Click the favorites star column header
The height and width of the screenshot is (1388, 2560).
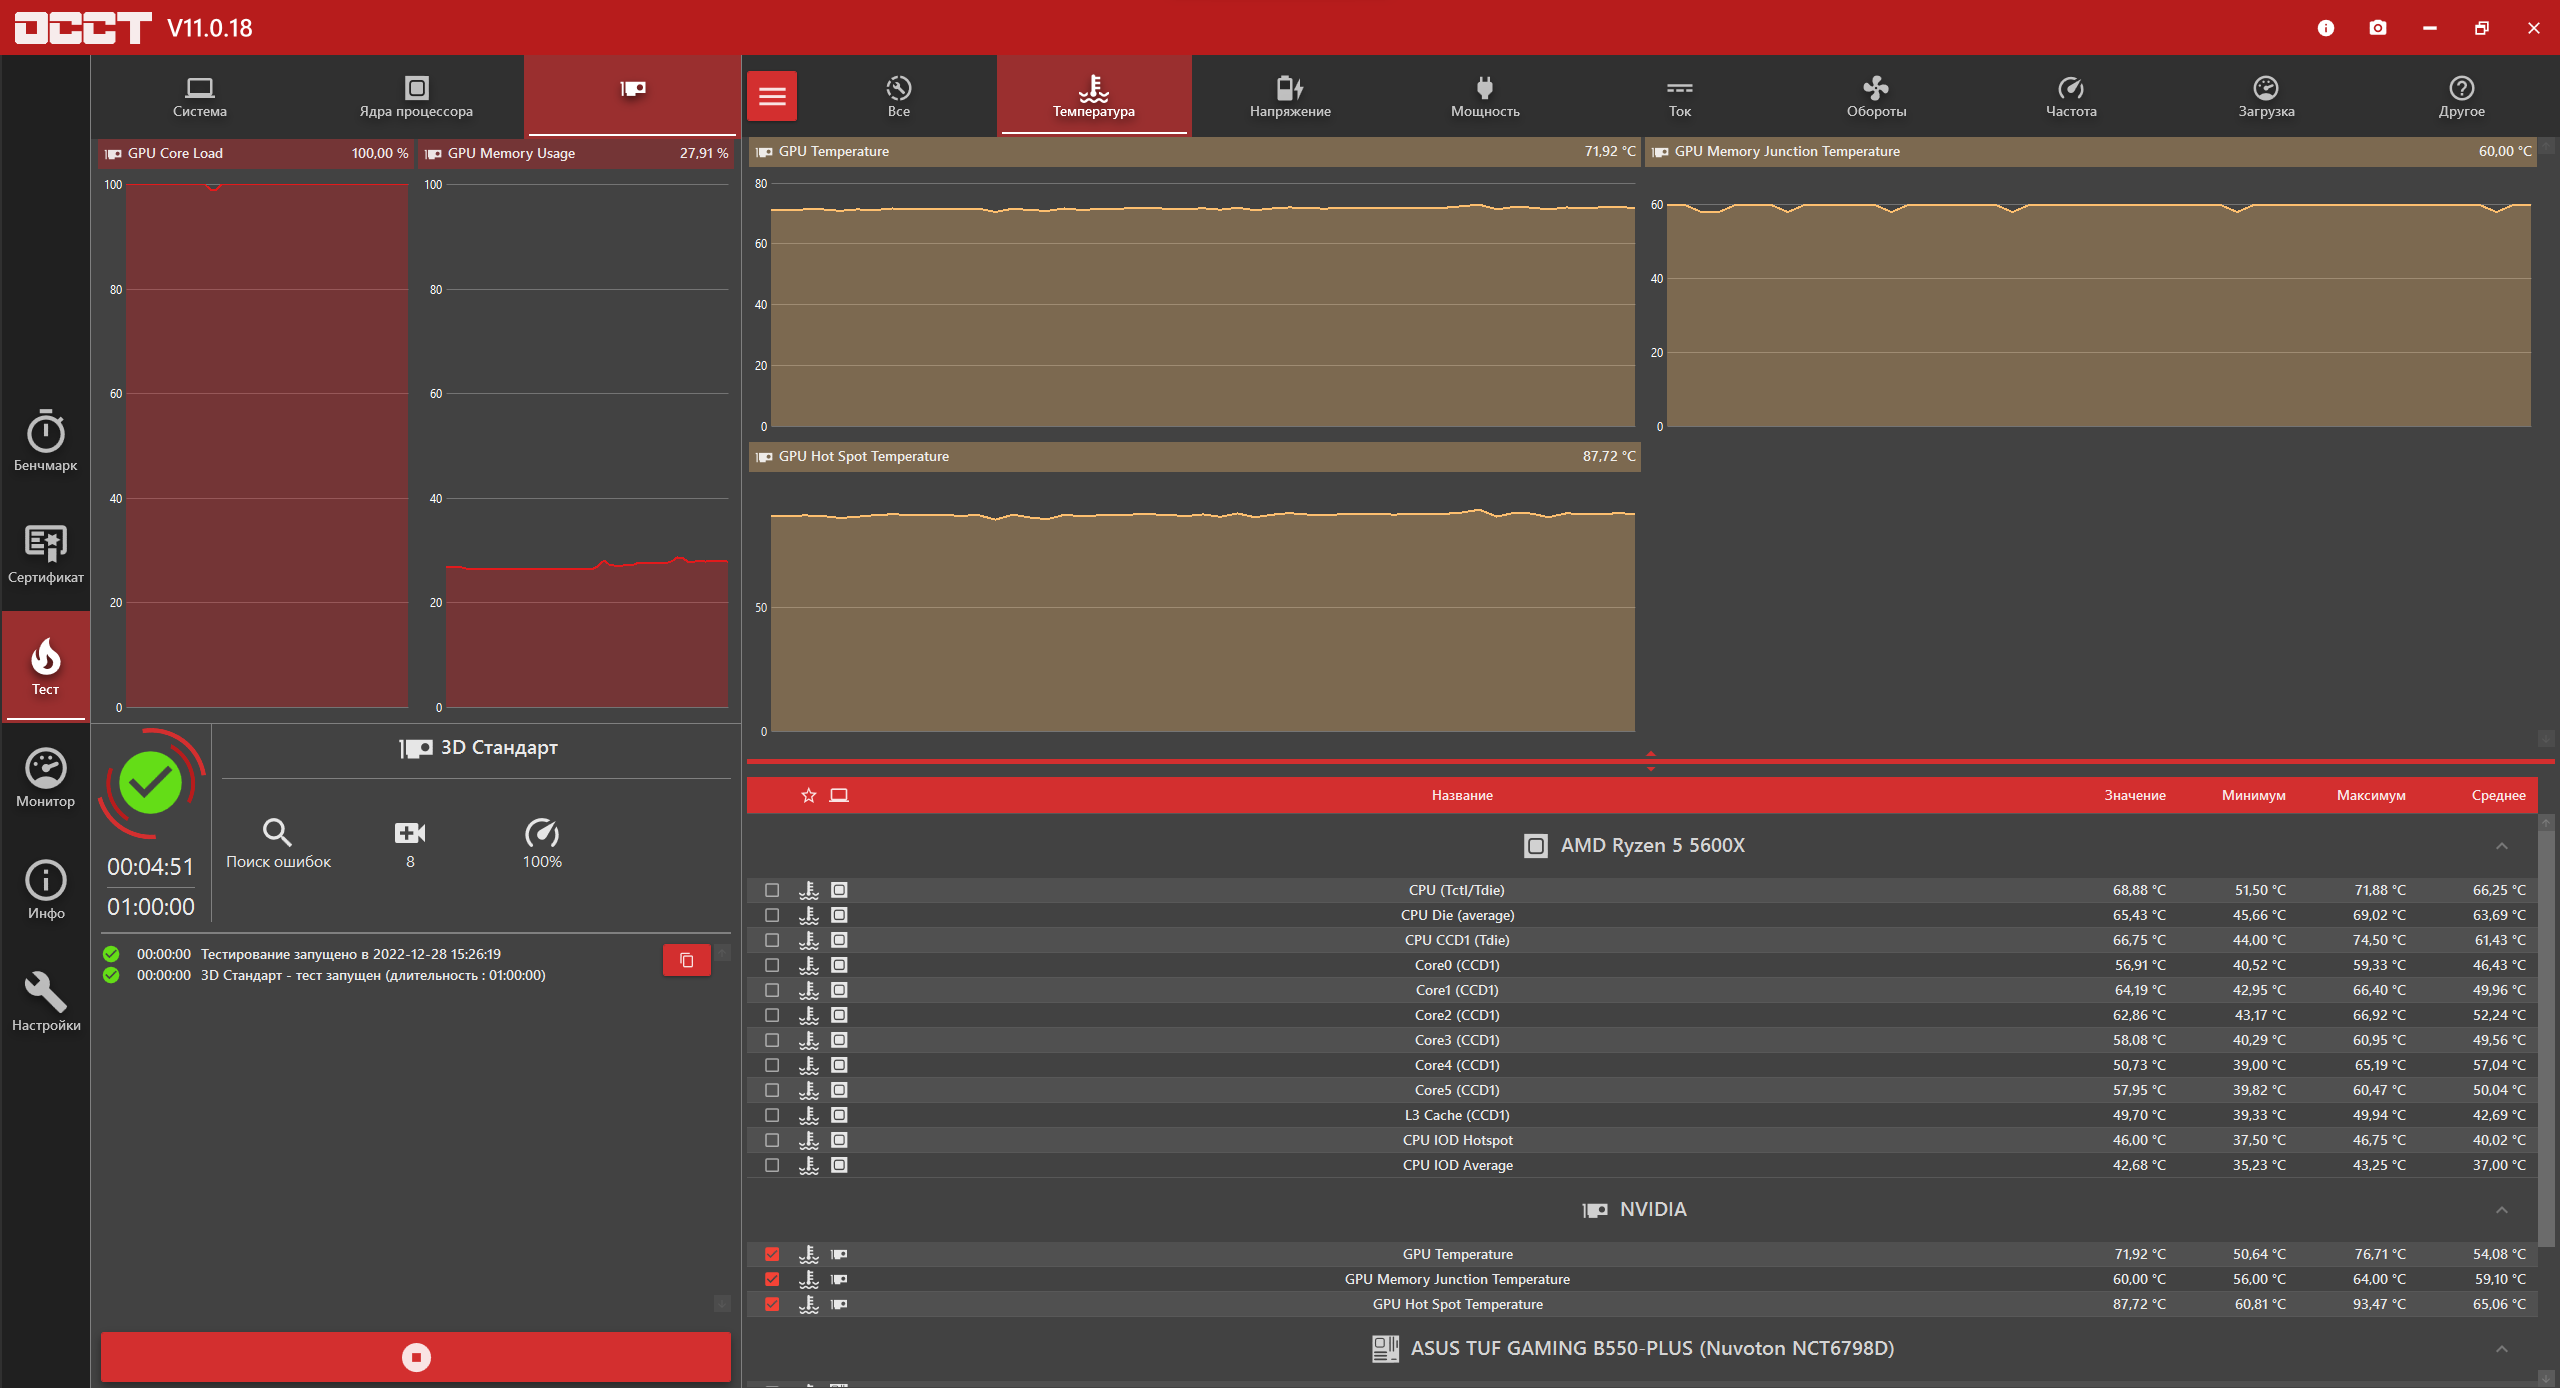pyautogui.click(x=808, y=795)
